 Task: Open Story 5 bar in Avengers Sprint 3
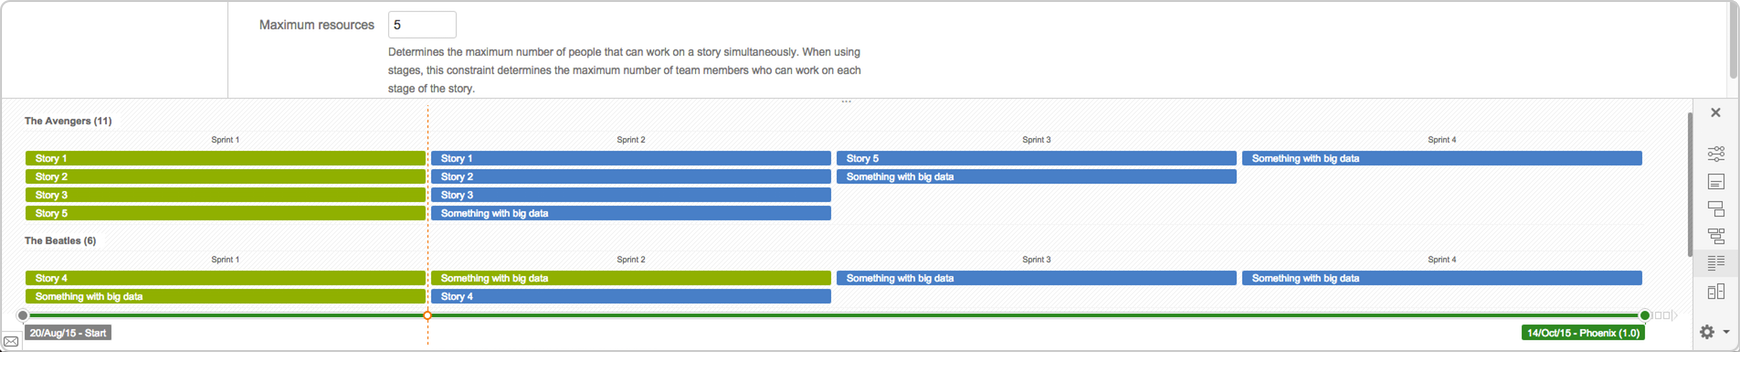point(1036,158)
